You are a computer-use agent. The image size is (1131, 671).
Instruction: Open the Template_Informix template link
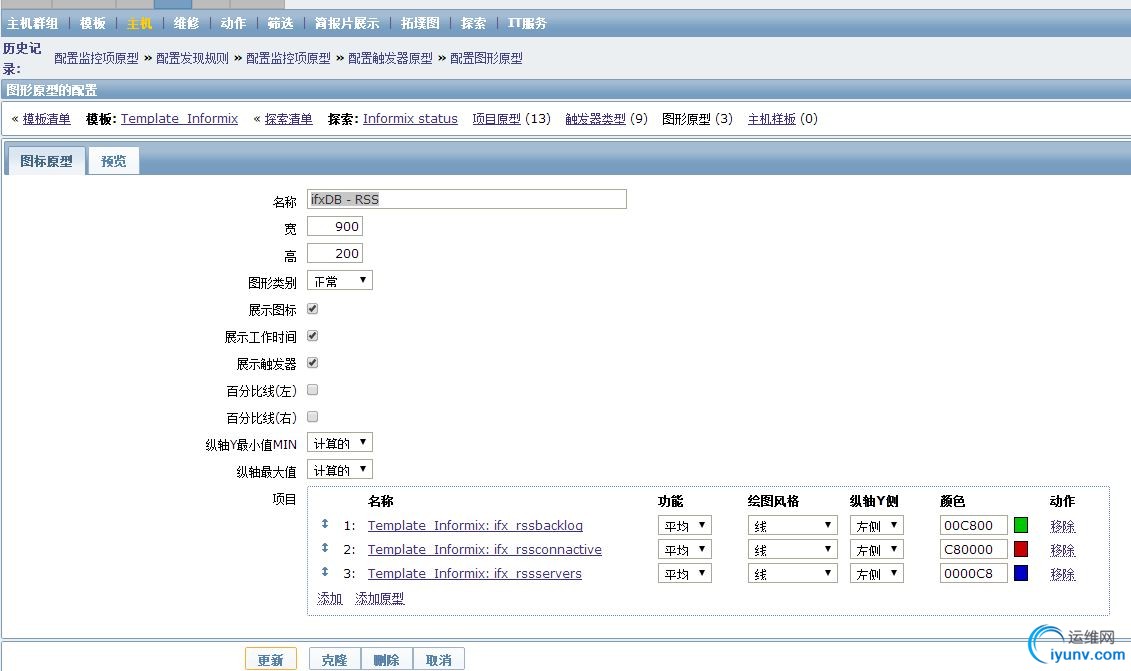[x=180, y=118]
